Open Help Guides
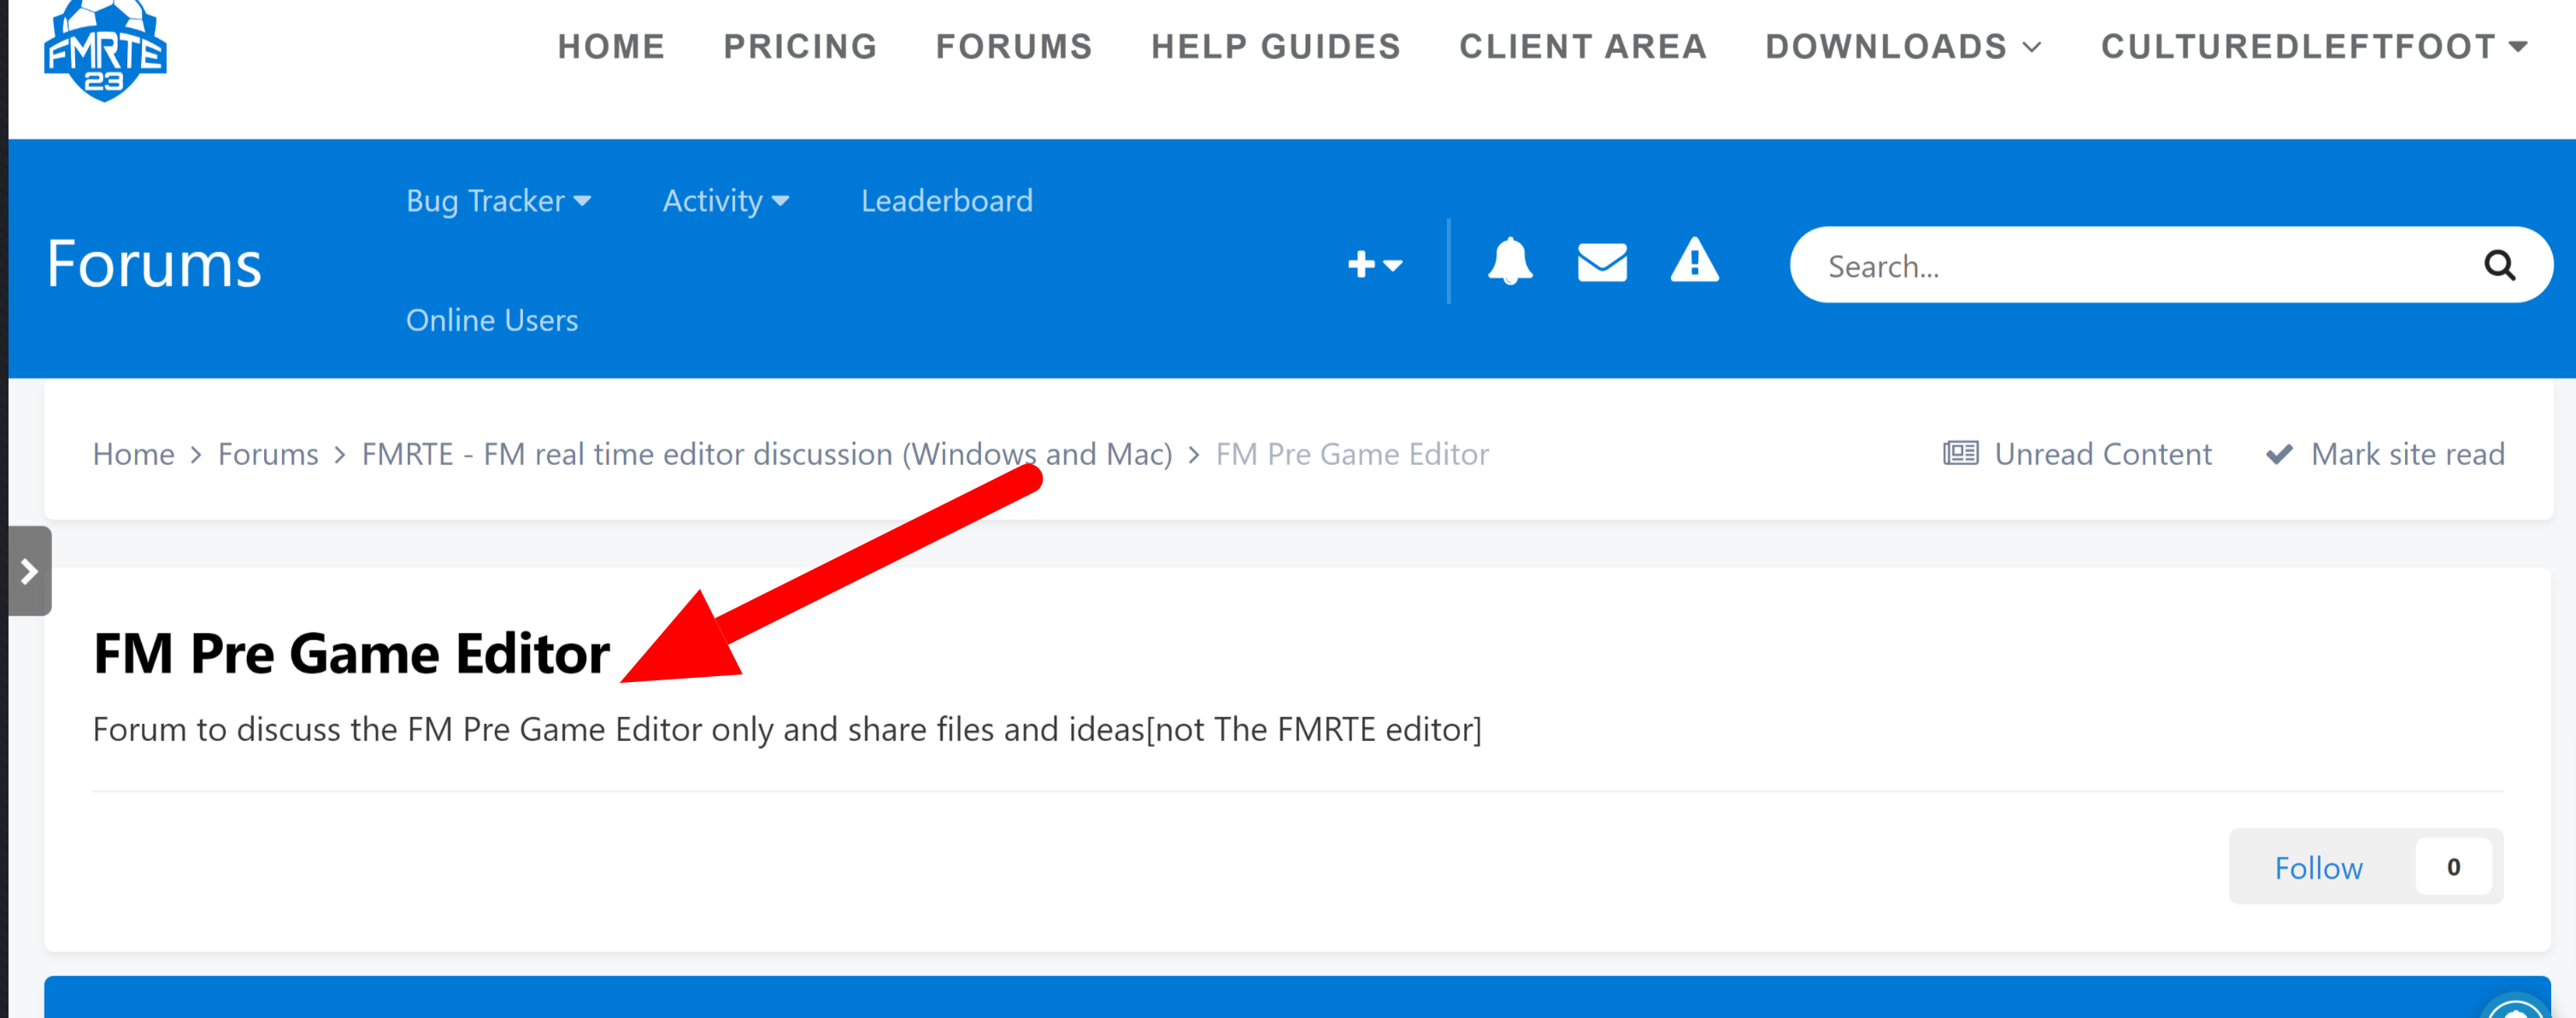This screenshot has width=2576, height=1018. click(1276, 46)
